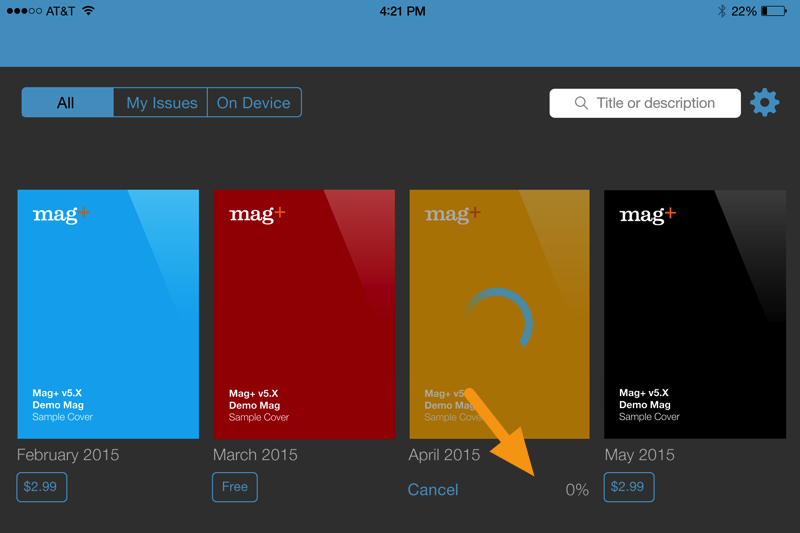This screenshot has height=533, width=800.
Task: Open the blue February 2015 cover
Action: pyautogui.click(x=108, y=314)
